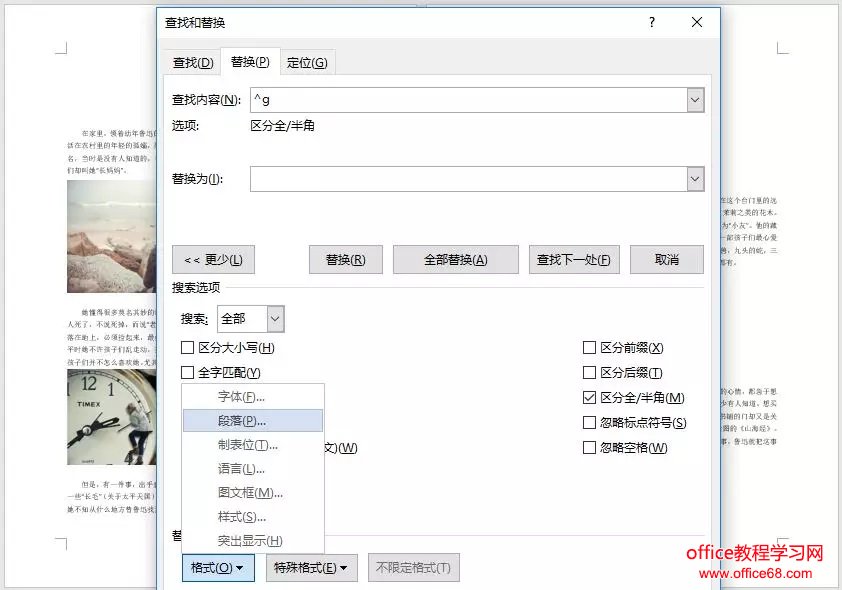Choose 突出显示(H) from the format menu

[253, 541]
